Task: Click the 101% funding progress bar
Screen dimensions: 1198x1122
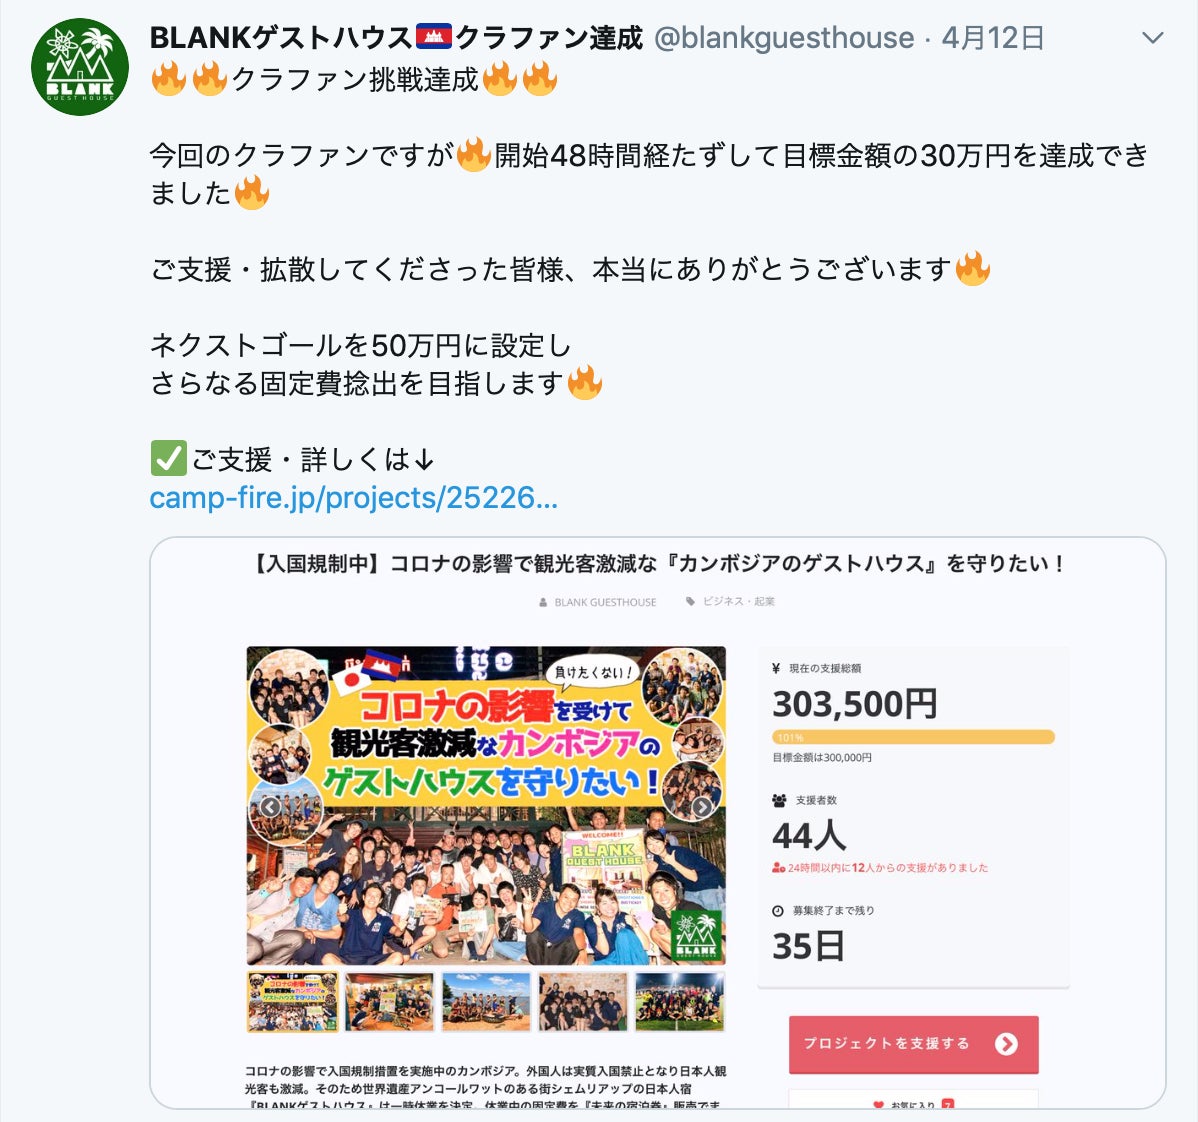Action: [913, 737]
